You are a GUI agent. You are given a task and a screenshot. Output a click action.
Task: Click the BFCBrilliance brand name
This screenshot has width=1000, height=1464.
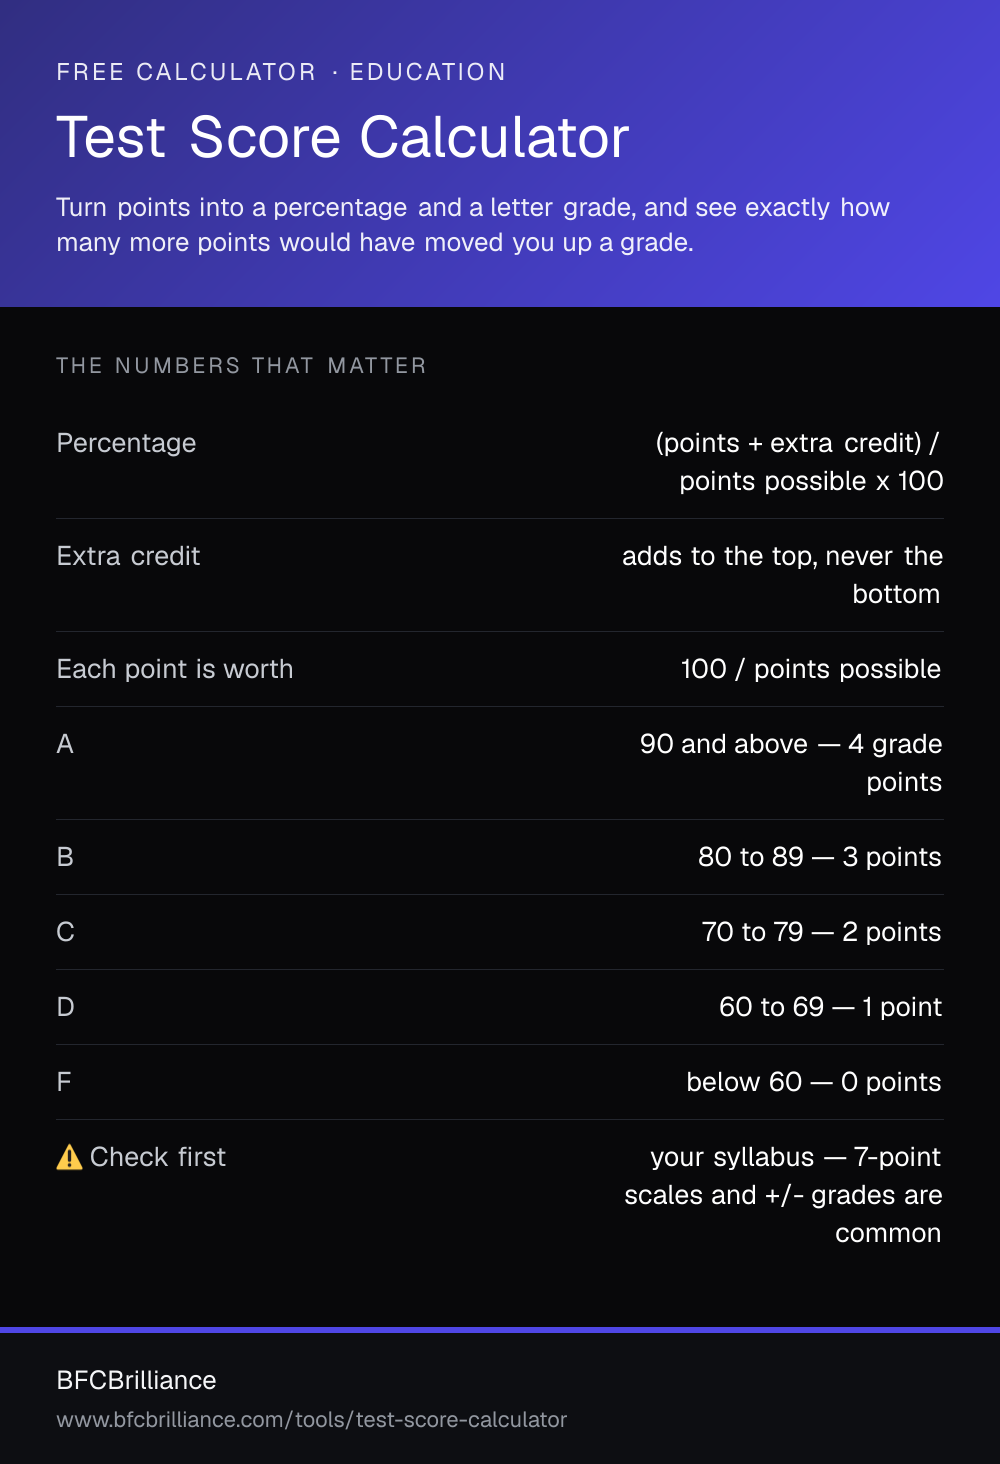(137, 1380)
